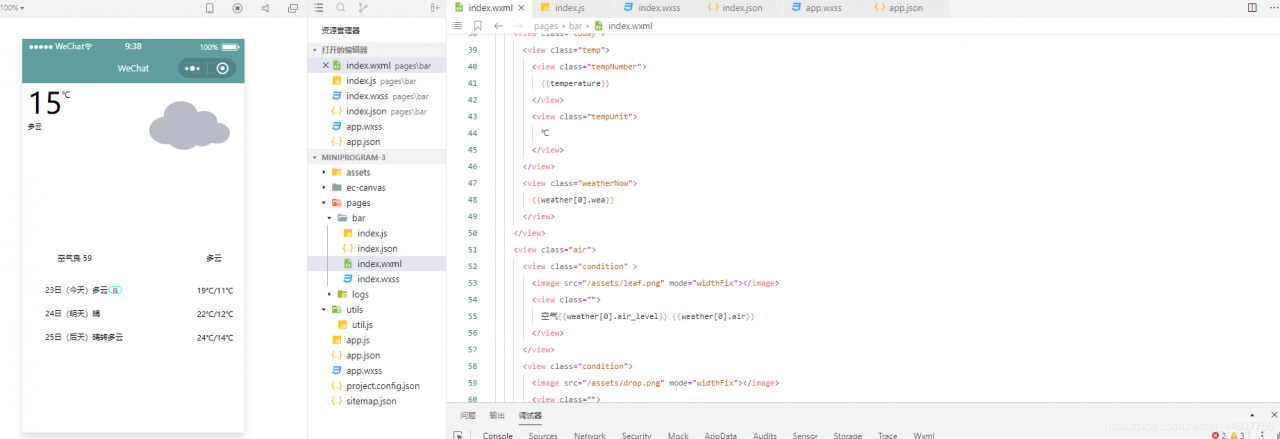Open the explorer file-list icon

click(319, 8)
